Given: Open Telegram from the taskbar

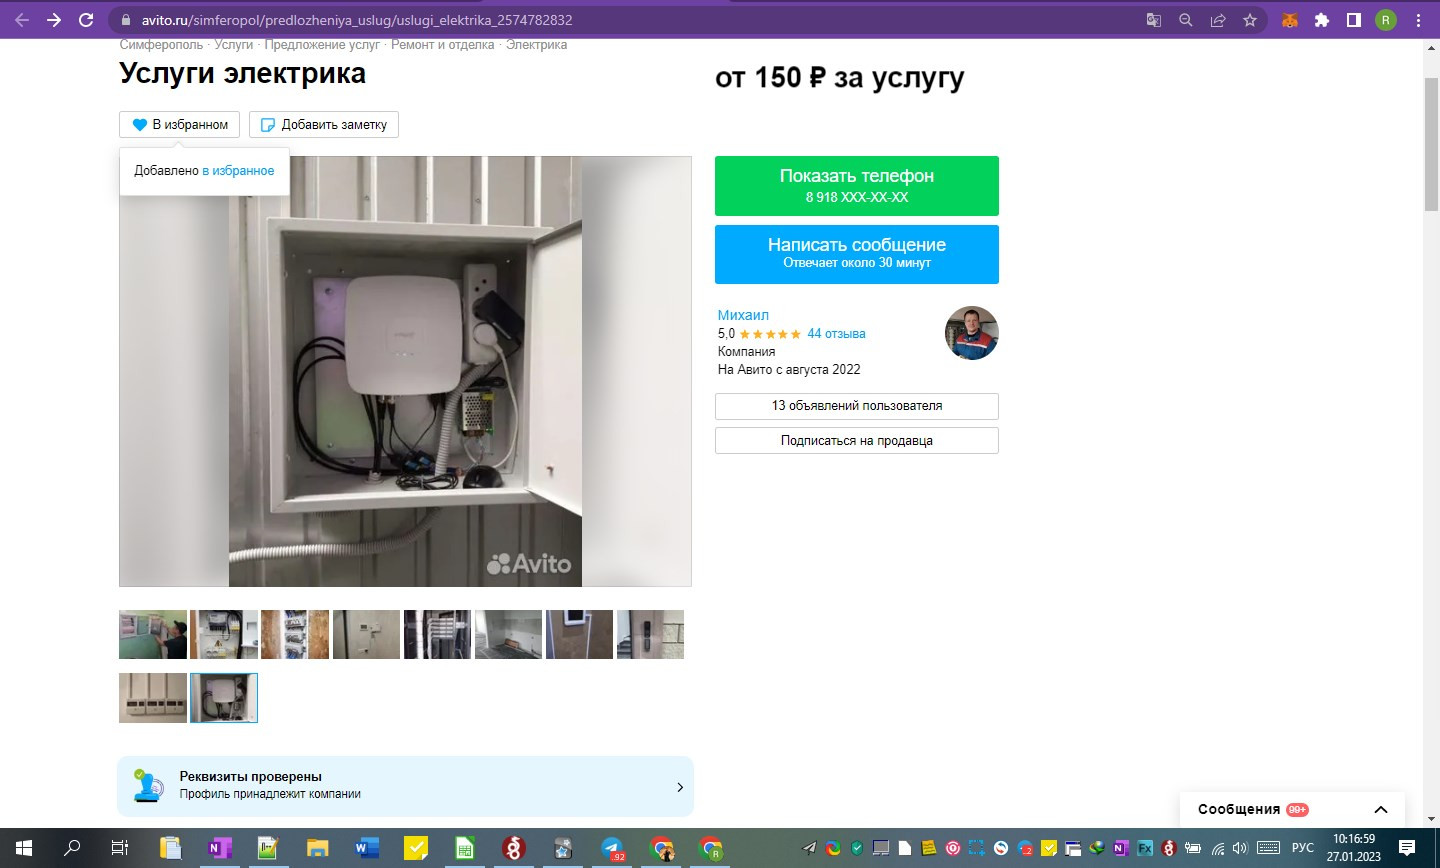Looking at the screenshot, I should point(612,848).
